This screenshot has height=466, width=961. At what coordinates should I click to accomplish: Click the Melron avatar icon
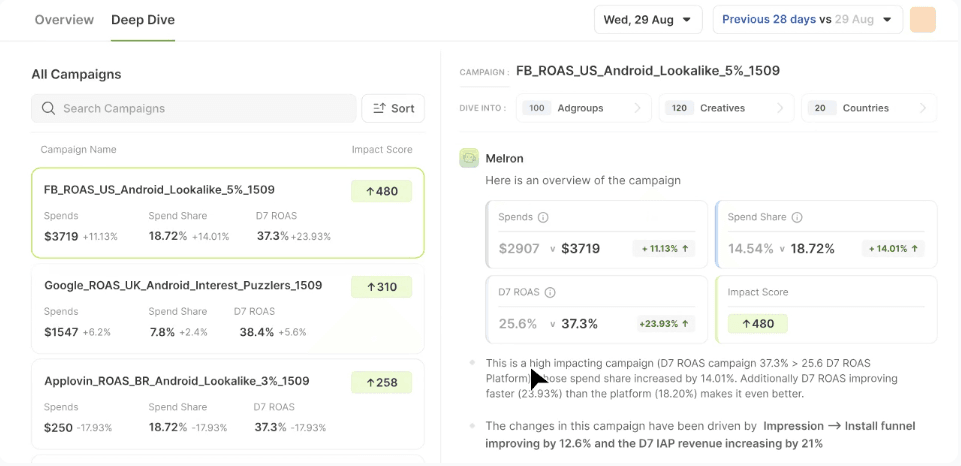click(x=469, y=158)
